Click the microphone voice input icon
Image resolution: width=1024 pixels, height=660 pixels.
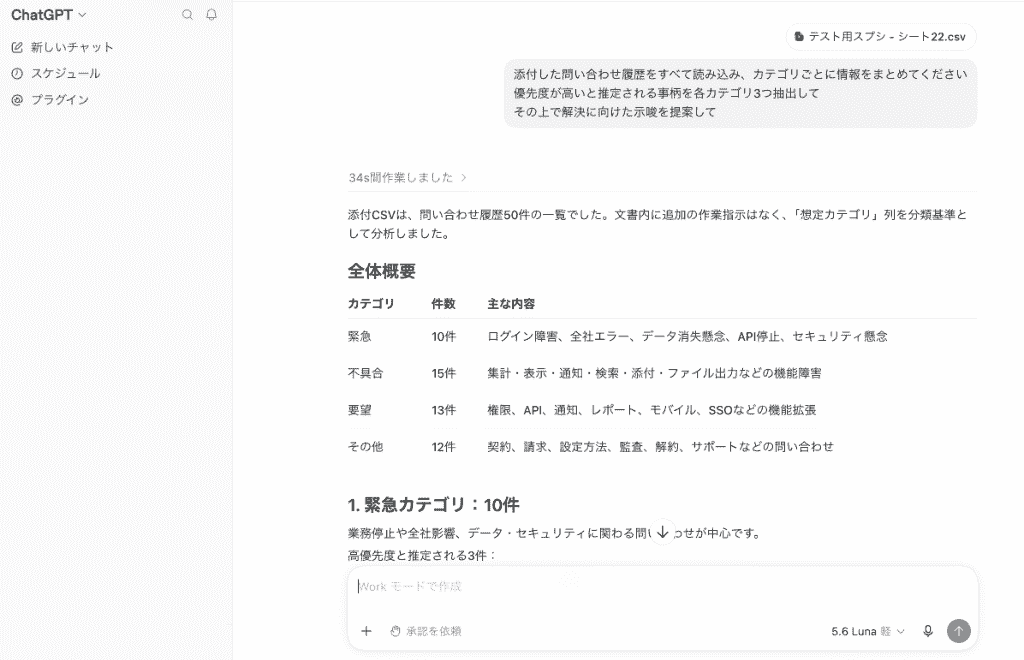click(927, 631)
